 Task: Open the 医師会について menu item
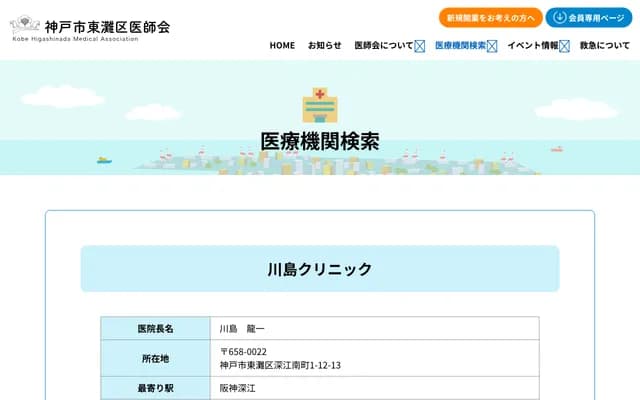(384, 45)
